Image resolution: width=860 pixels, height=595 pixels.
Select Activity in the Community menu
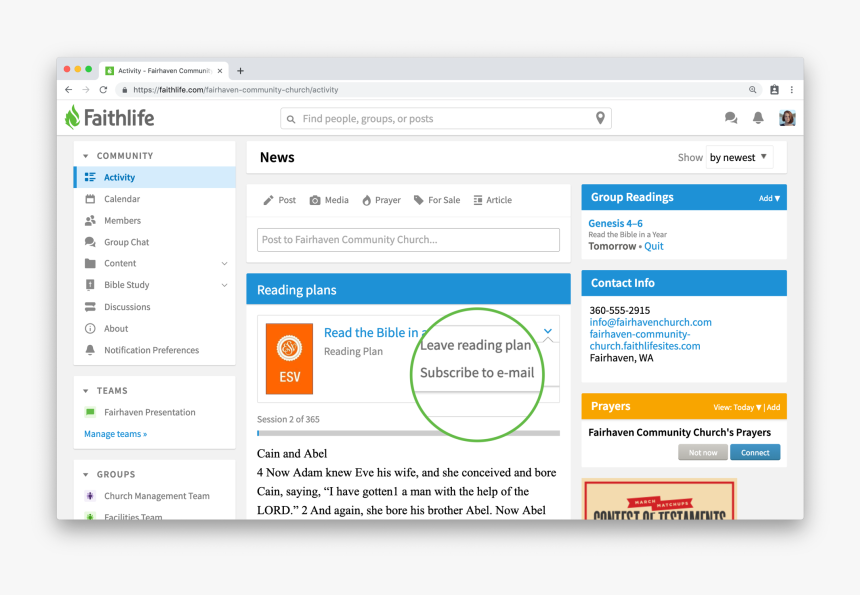tap(119, 176)
